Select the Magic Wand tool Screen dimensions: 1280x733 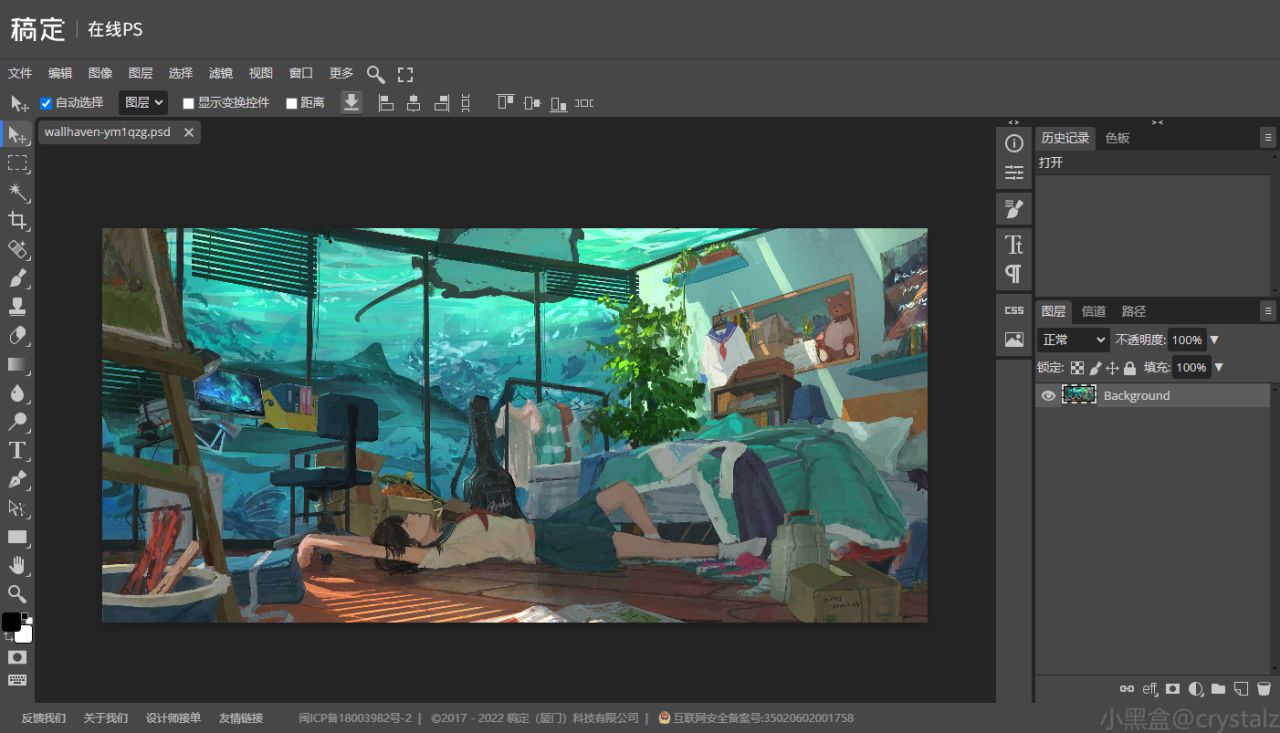[x=18, y=192]
